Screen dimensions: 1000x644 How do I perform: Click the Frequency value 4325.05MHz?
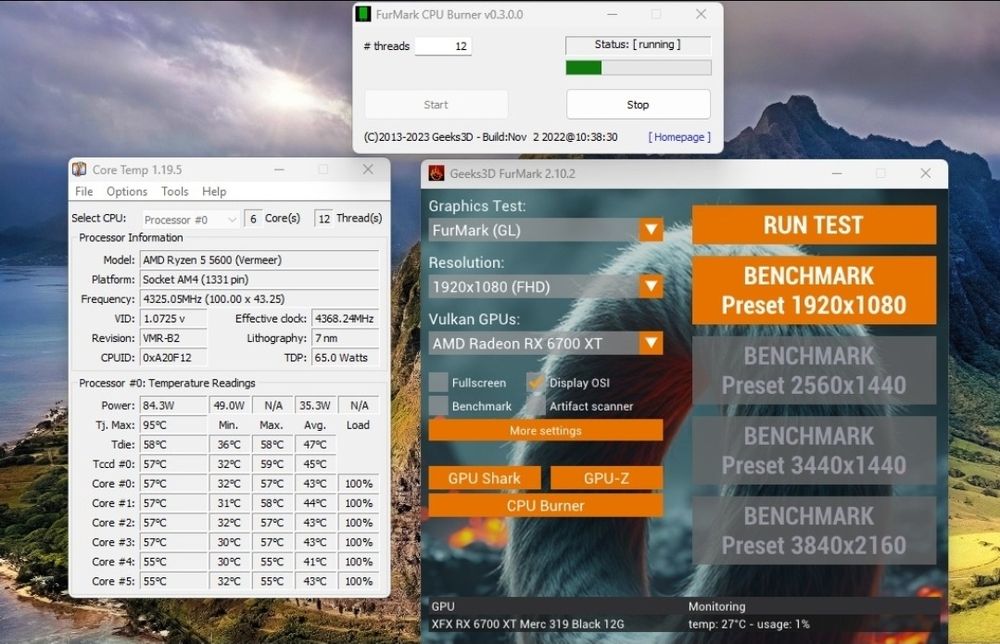259,299
